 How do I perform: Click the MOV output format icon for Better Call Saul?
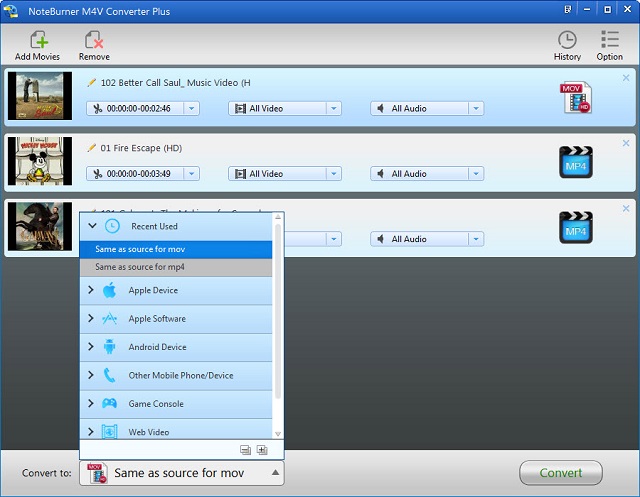click(576, 98)
